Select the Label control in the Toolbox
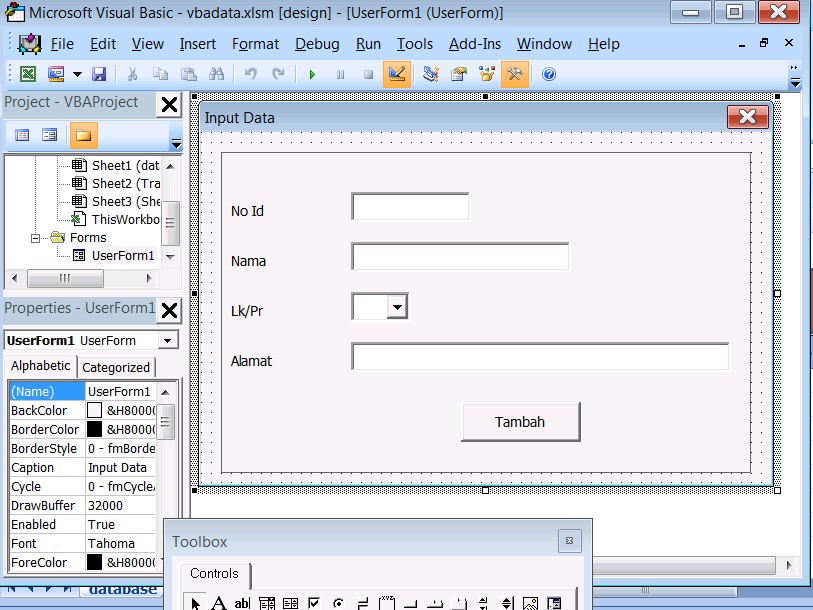Screen dimensions: 813x610 [217, 602]
